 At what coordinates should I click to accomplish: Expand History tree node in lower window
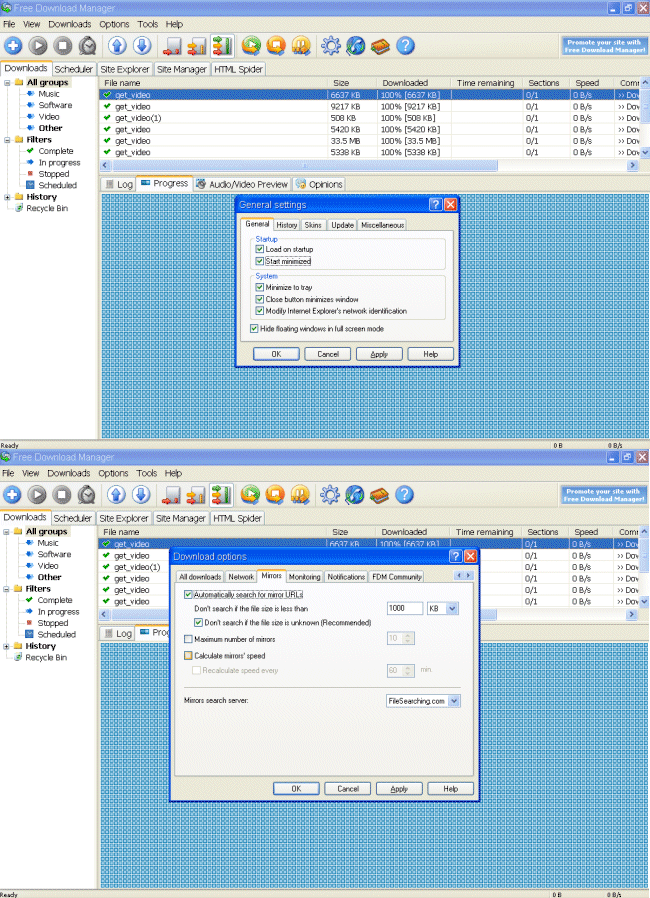pyautogui.click(x=6, y=646)
